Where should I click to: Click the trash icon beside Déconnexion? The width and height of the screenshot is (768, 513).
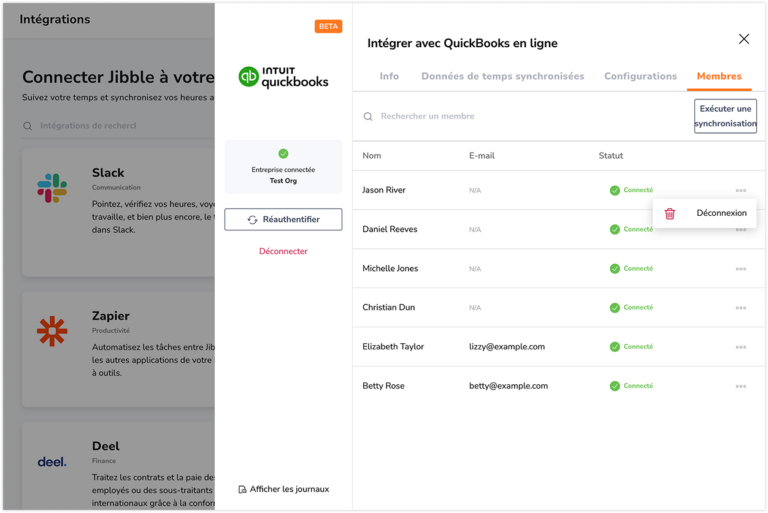[670, 213]
